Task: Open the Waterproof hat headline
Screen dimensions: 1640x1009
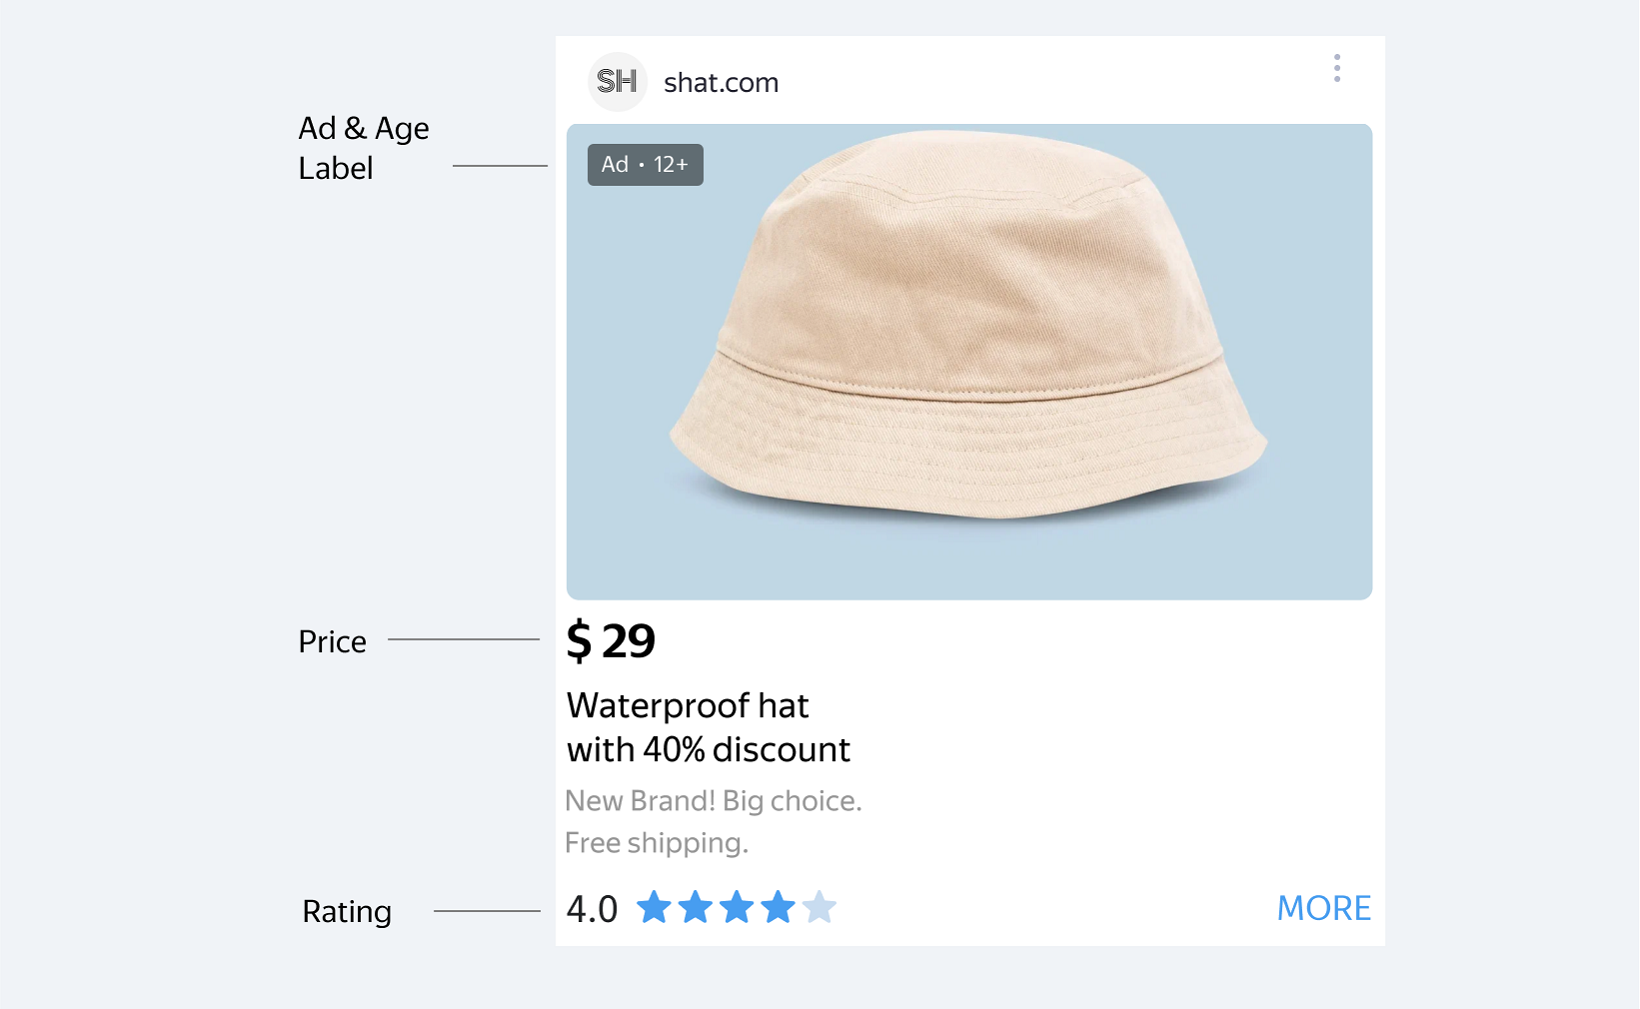Action: (x=687, y=706)
